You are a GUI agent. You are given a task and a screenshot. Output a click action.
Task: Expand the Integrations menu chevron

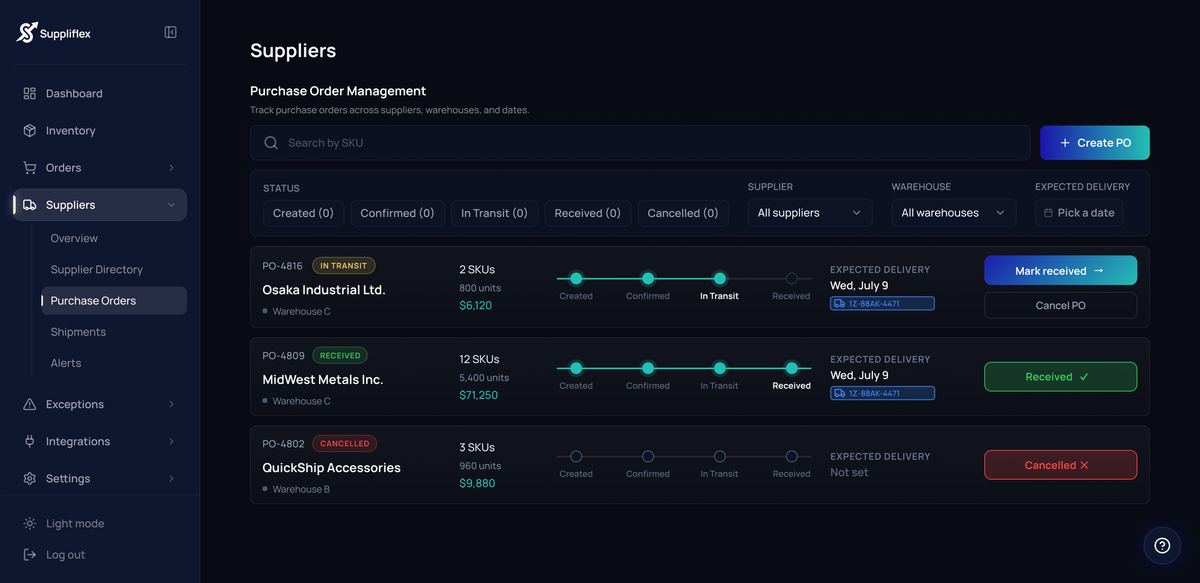click(x=171, y=441)
